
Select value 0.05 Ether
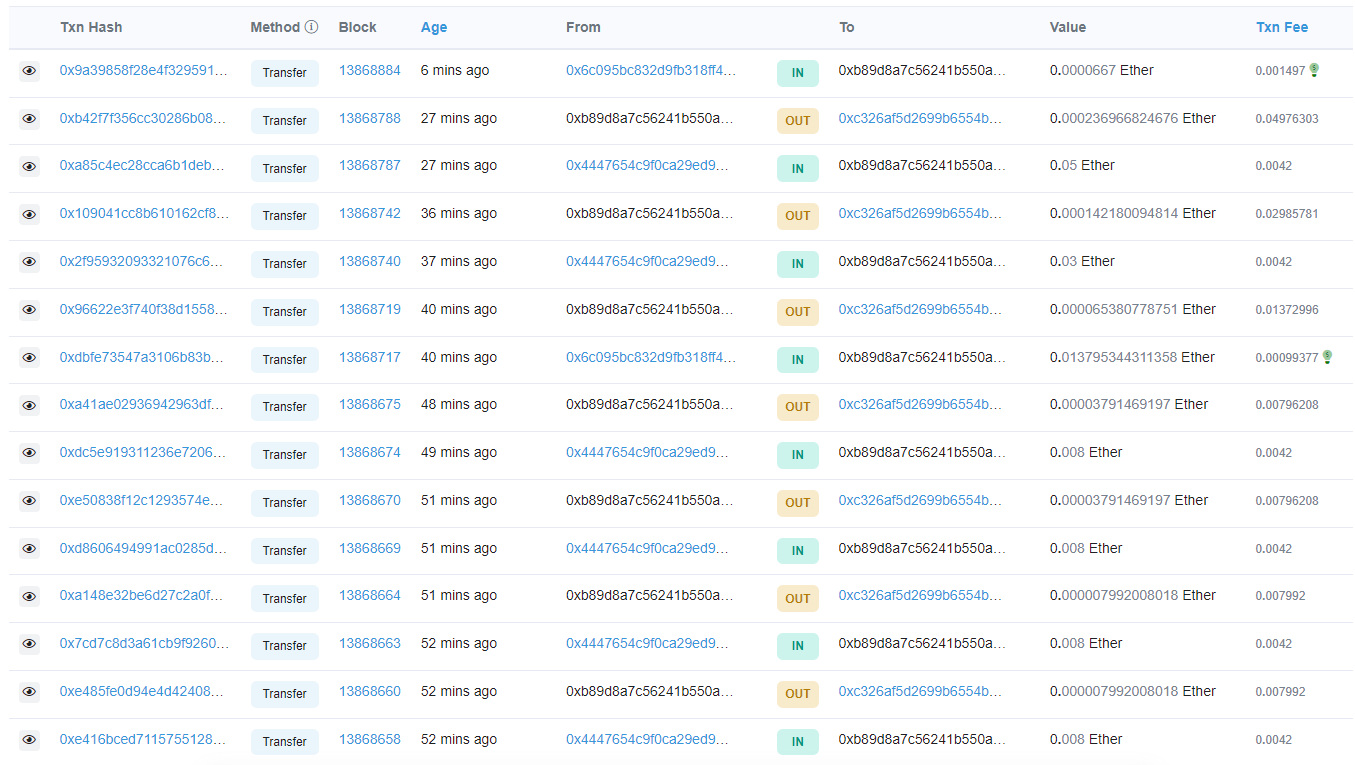(1082, 165)
